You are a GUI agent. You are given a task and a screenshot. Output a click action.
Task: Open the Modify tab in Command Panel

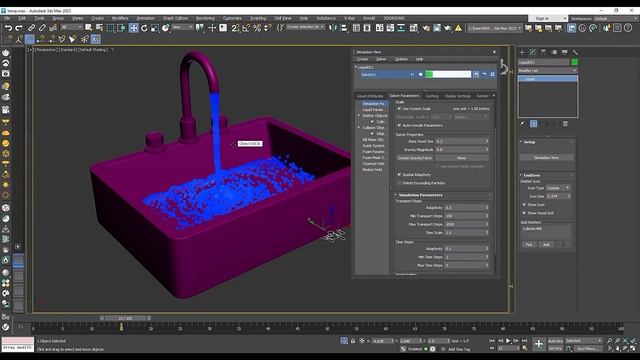click(x=533, y=52)
